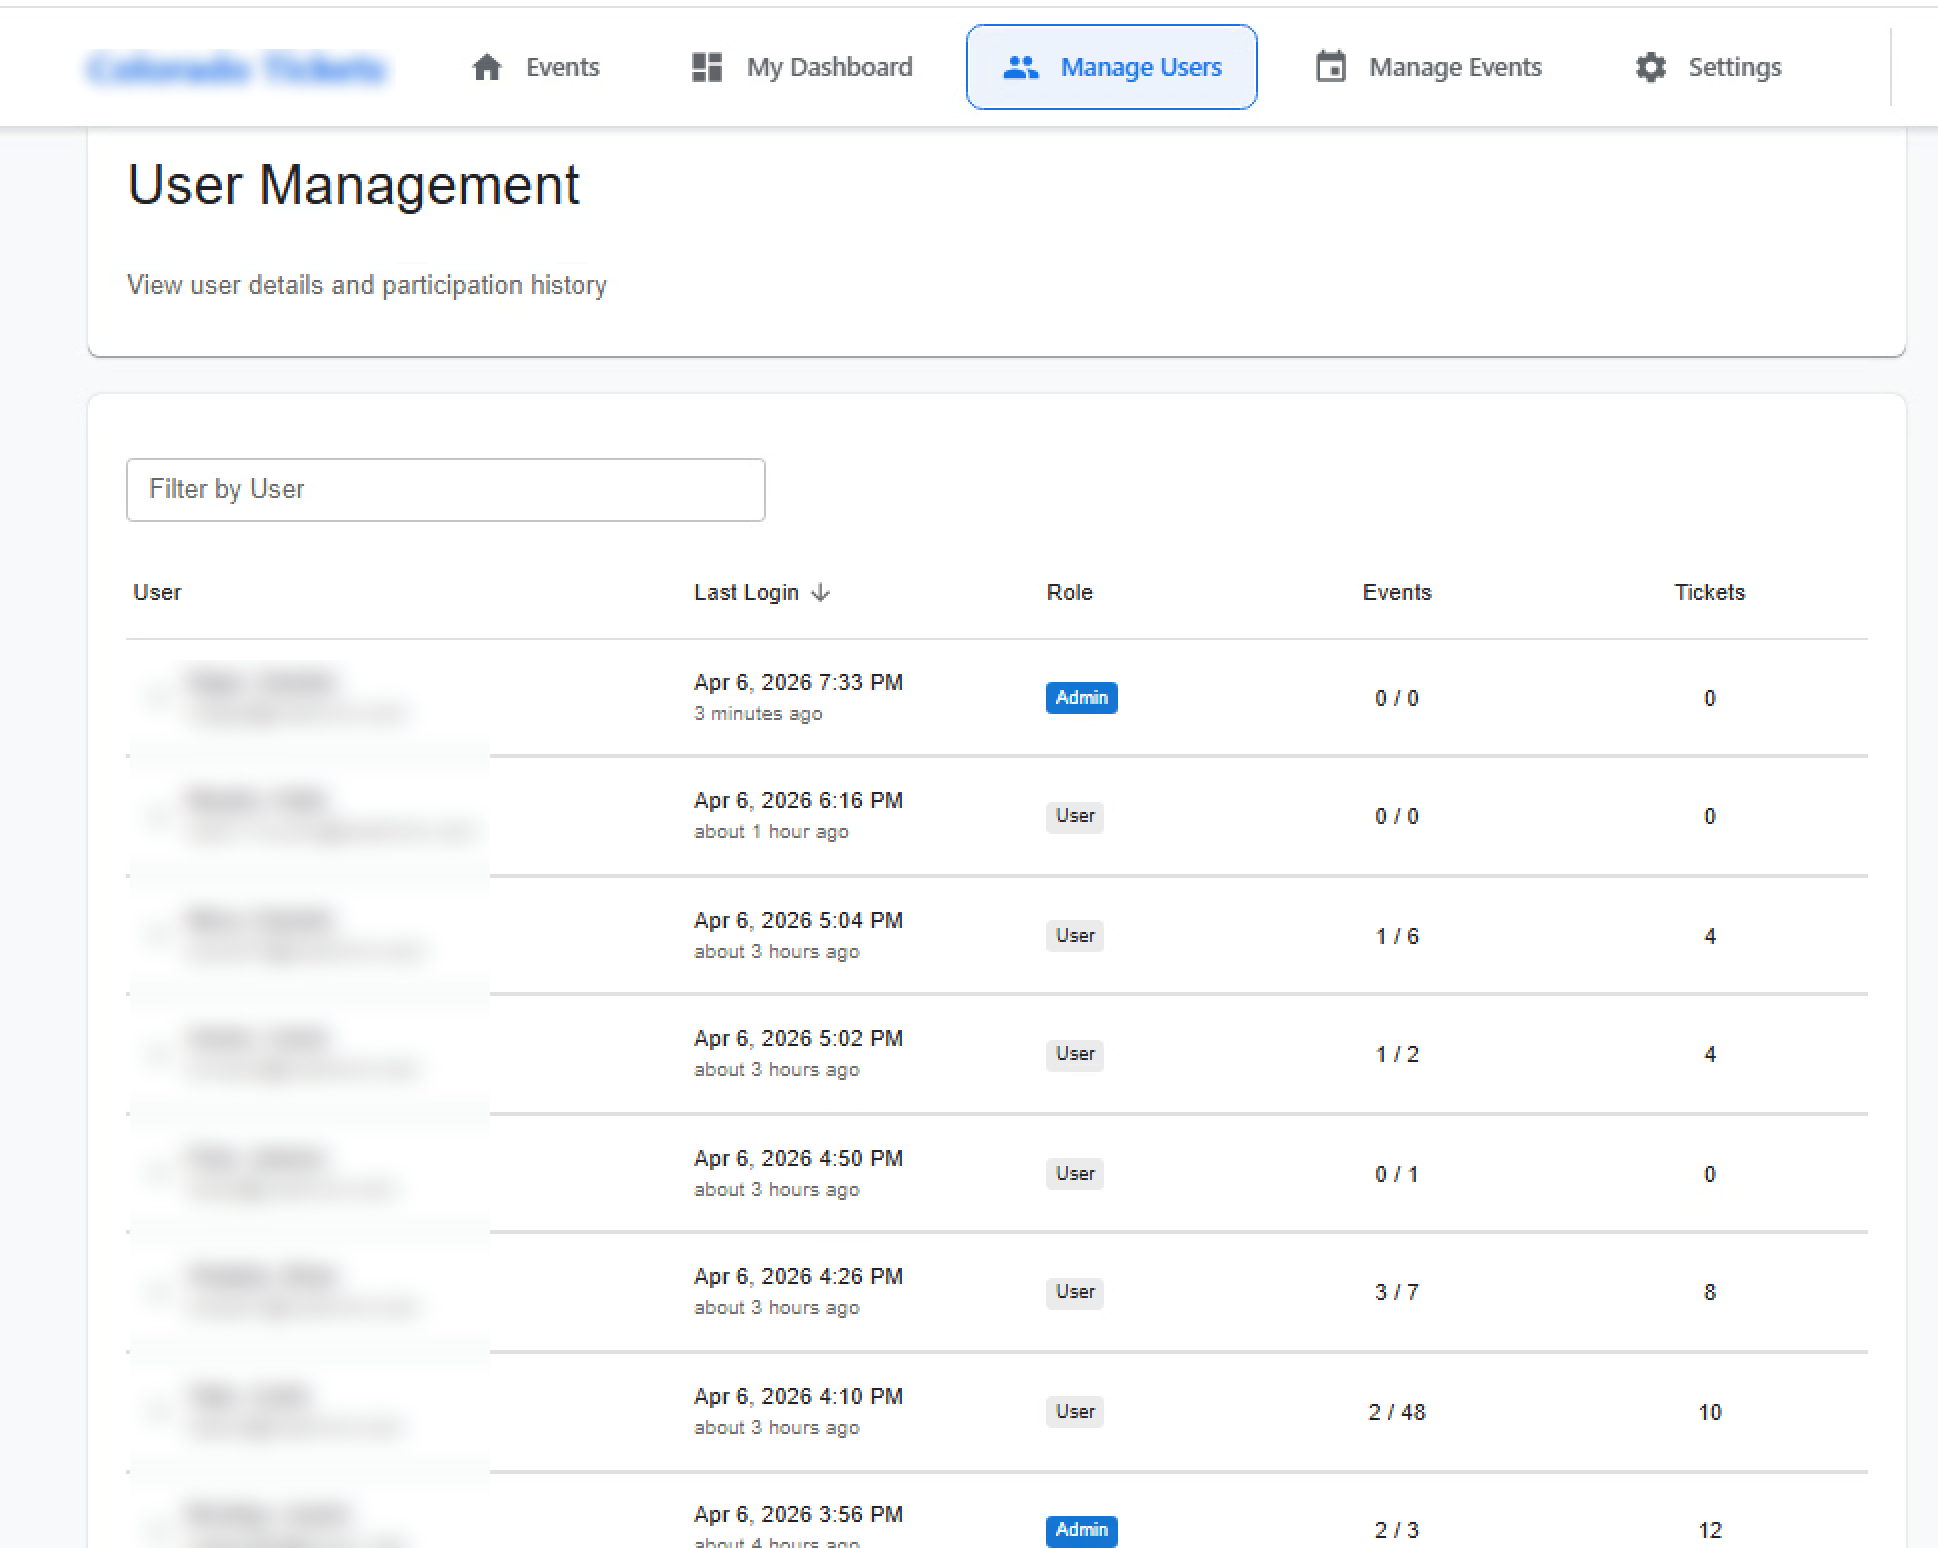Screen dimensions: 1938x1548
Task: Sort table by the Role column
Action: pyautogui.click(x=1069, y=592)
